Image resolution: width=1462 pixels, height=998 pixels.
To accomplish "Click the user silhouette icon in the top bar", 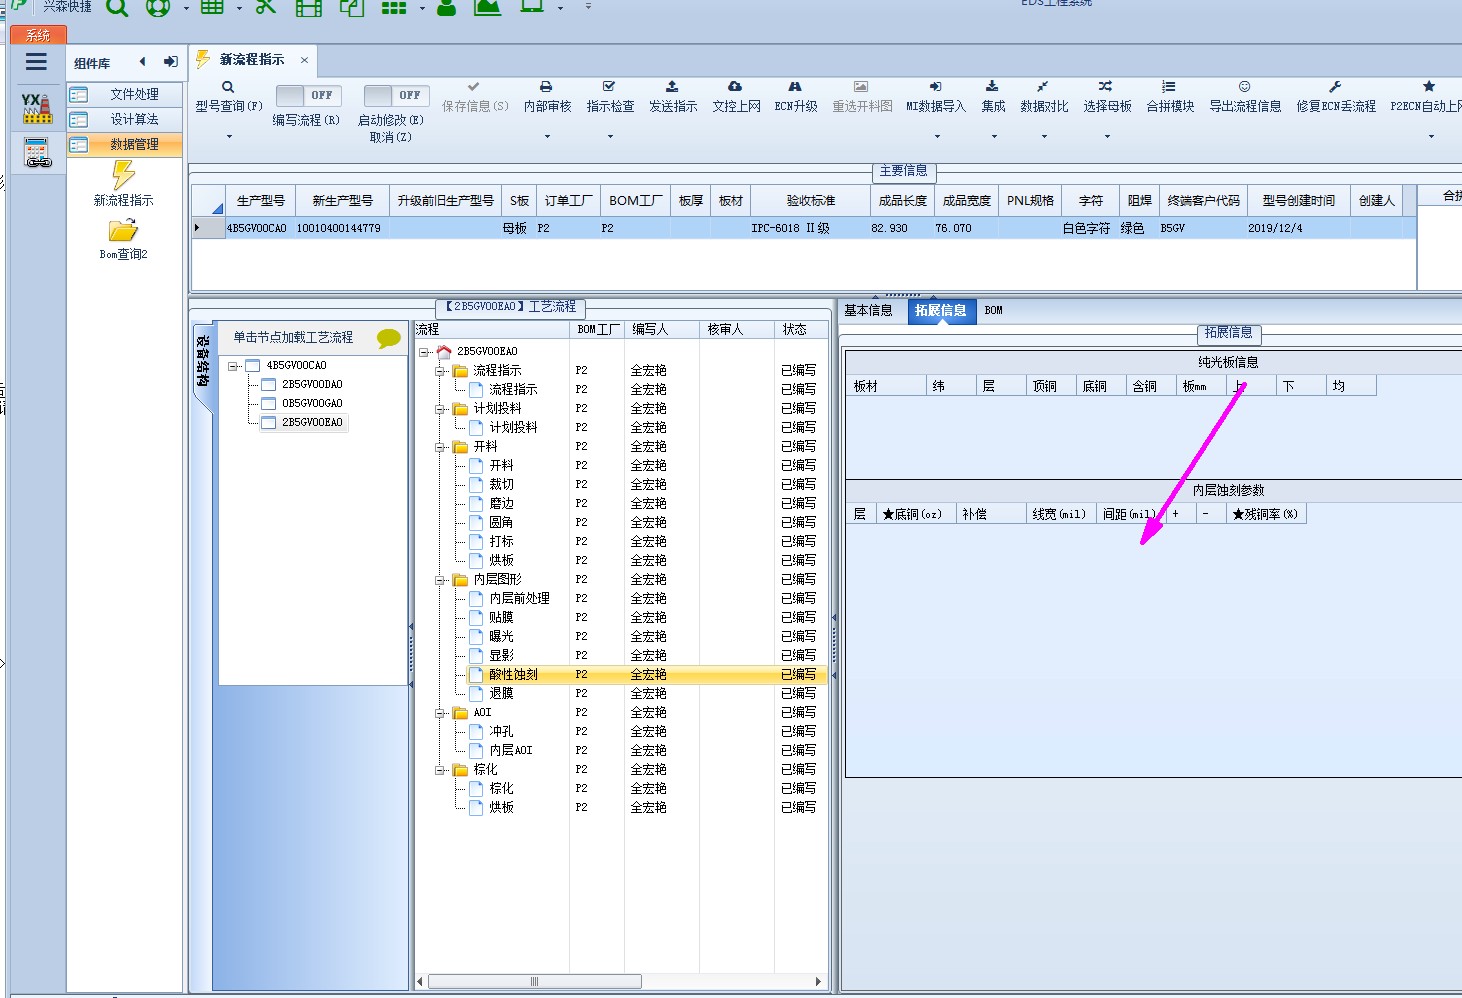I will coord(446,8).
